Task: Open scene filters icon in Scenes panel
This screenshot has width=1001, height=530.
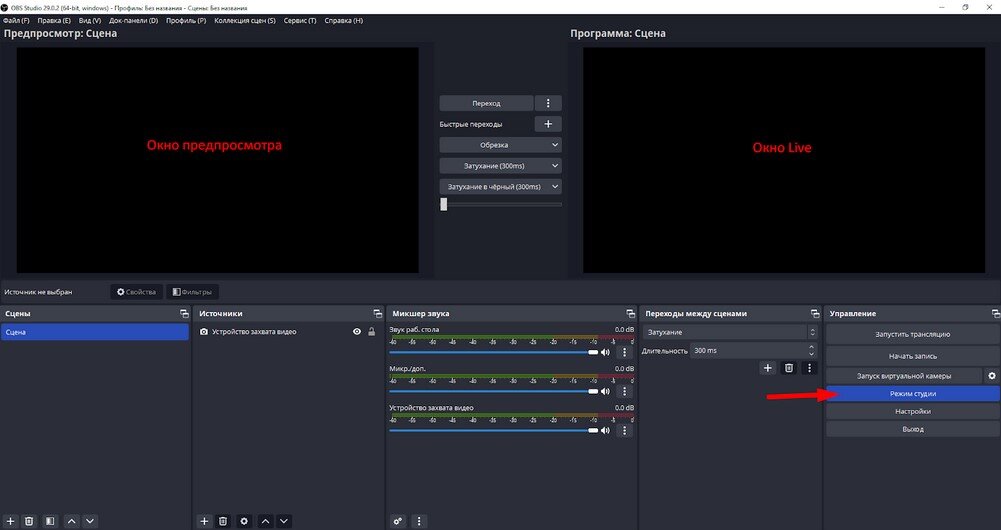Action: click(x=50, y=521)
